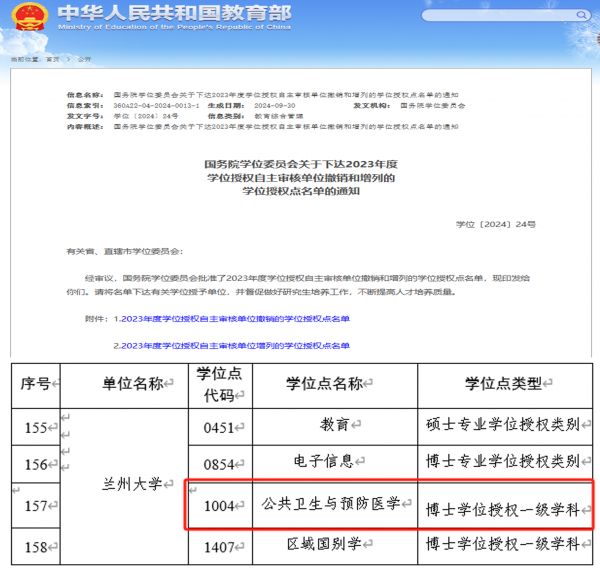Select code cell 1004
Screen dimensions: 600x568
point(220,506)
